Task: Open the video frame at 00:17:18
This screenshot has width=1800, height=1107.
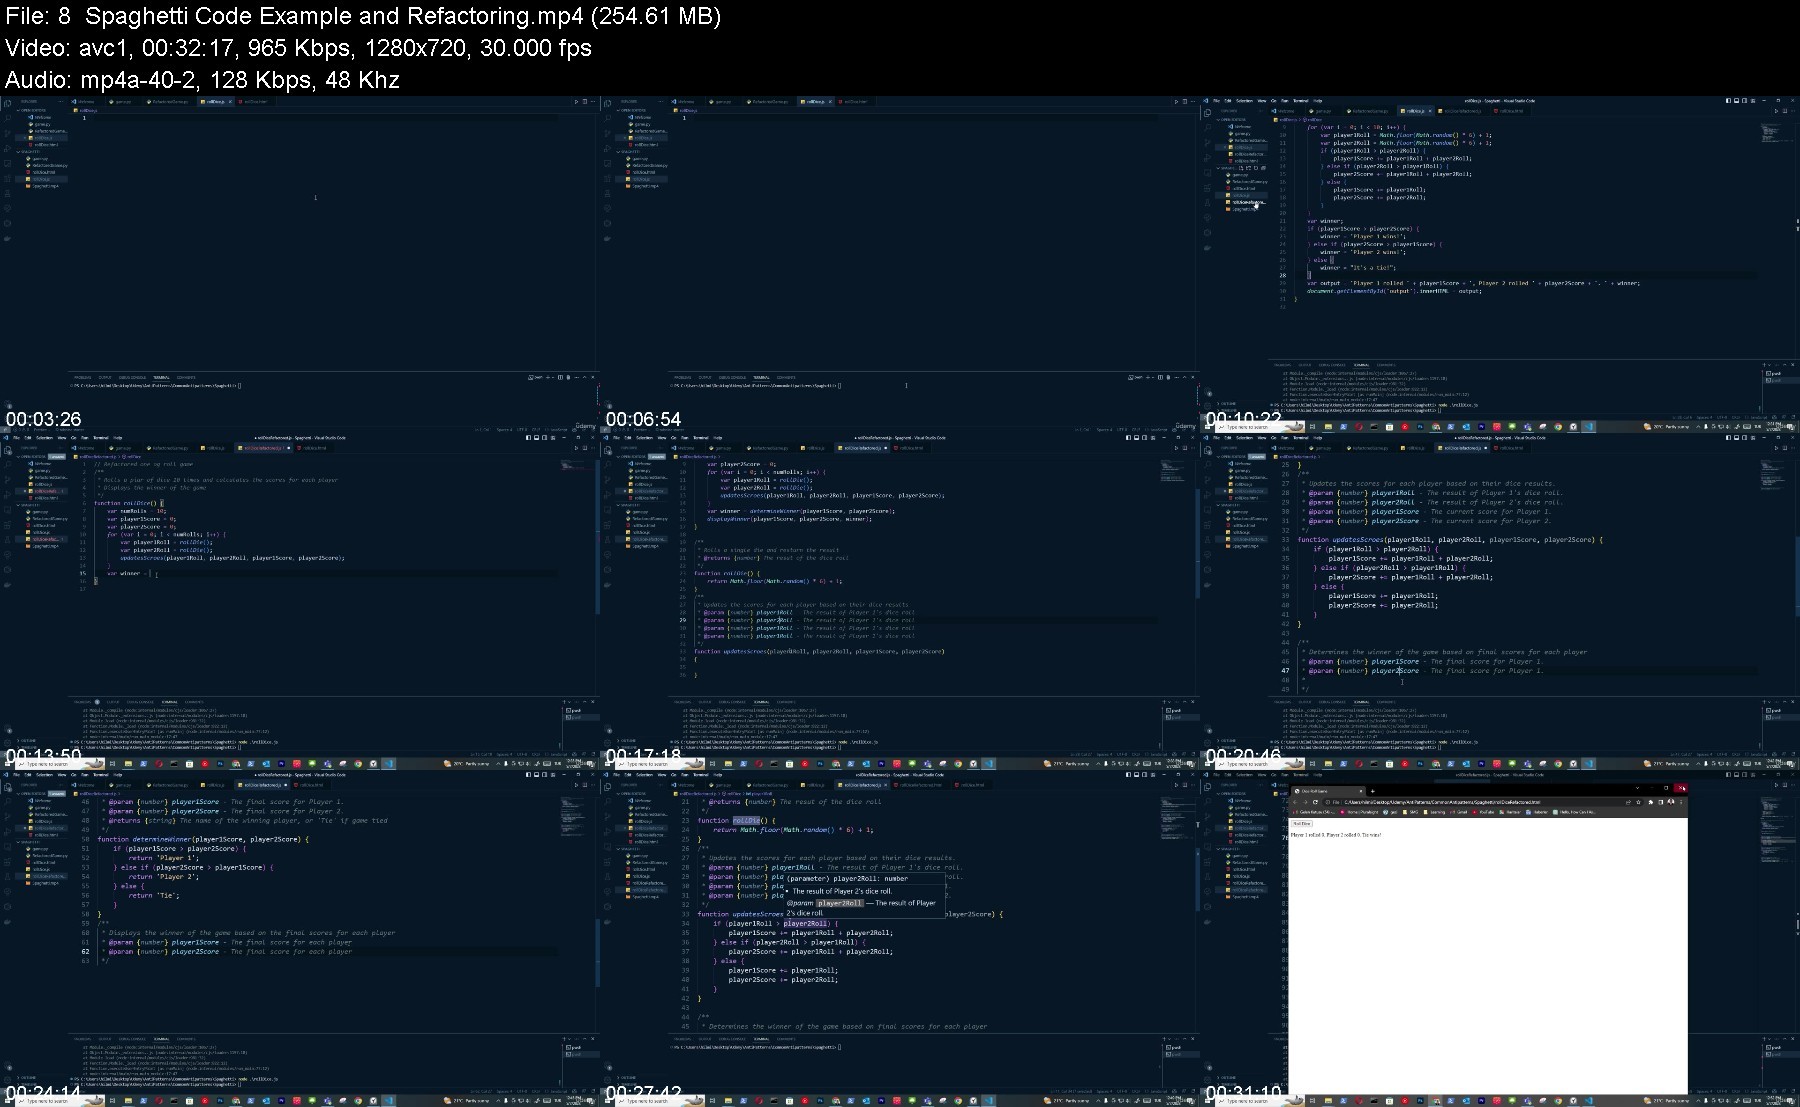Action: [x=899, y=601]
